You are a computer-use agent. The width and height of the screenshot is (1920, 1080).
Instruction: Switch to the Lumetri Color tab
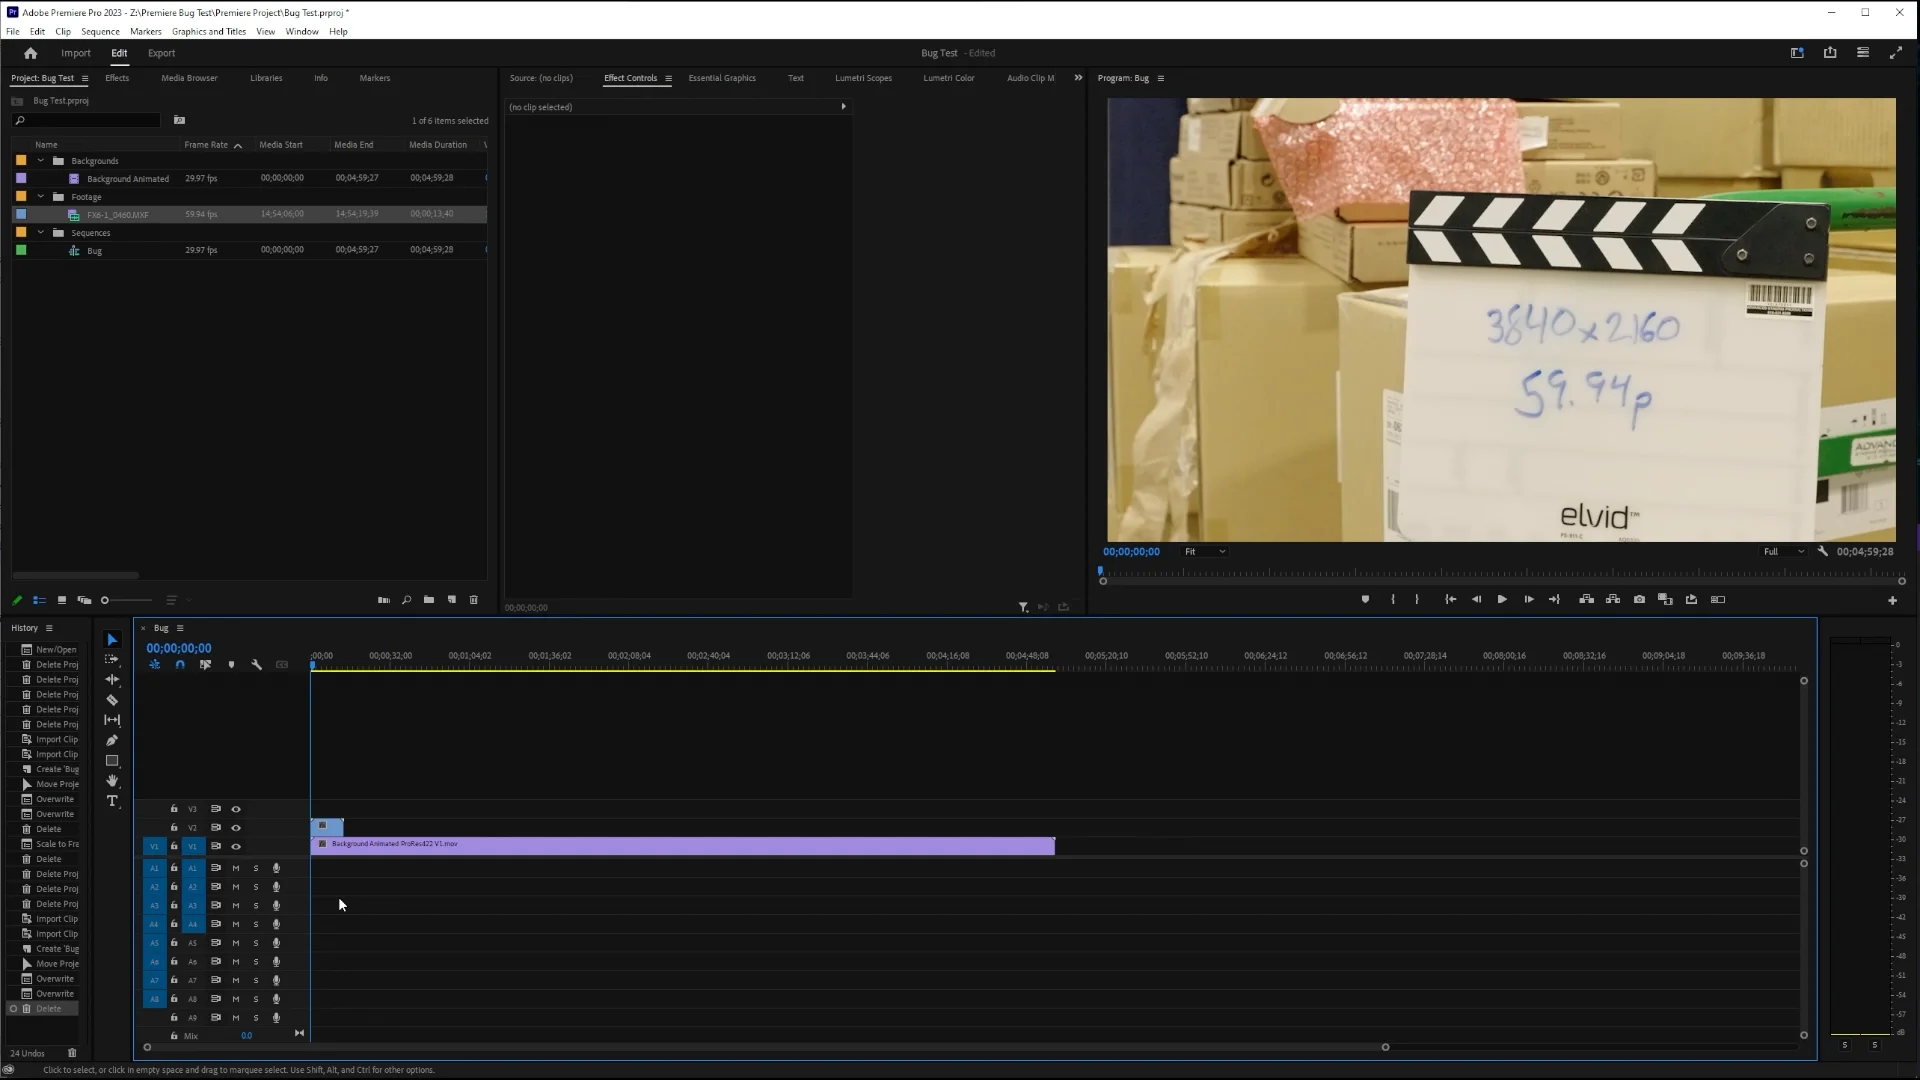tap(949, 78)
